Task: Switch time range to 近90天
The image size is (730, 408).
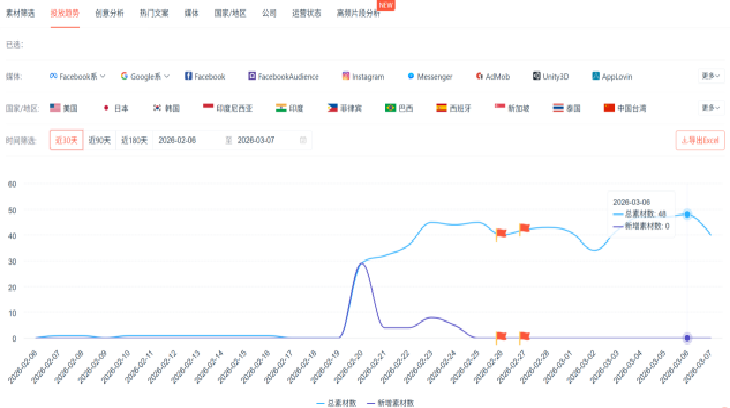Action: 99,140
